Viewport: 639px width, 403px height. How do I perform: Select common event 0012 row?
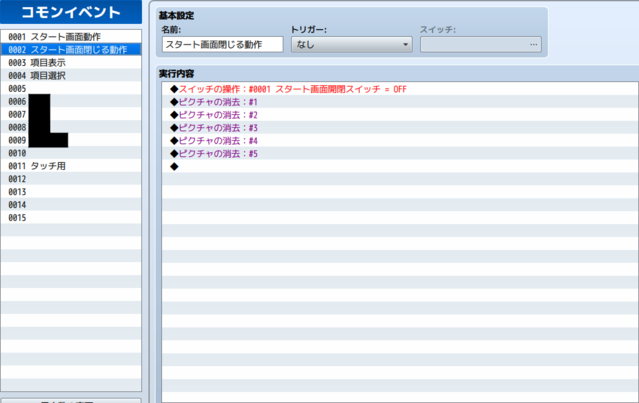coord(71,179)
